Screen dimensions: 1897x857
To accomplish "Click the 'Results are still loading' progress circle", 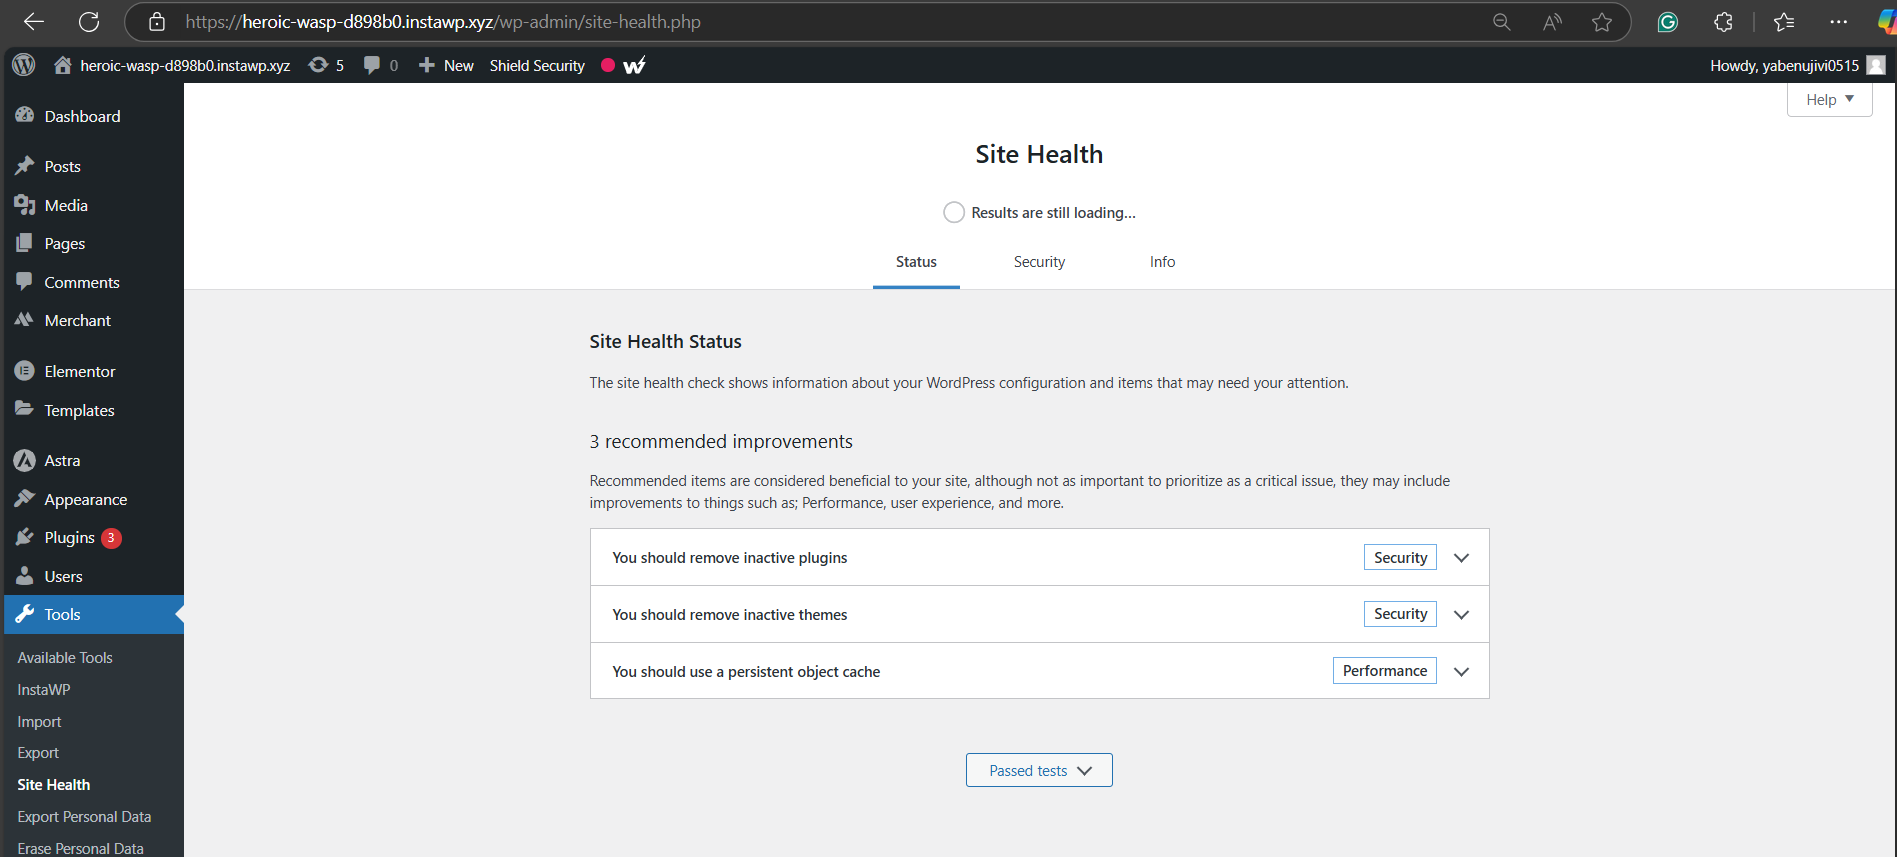I will [x=954, y=212].
